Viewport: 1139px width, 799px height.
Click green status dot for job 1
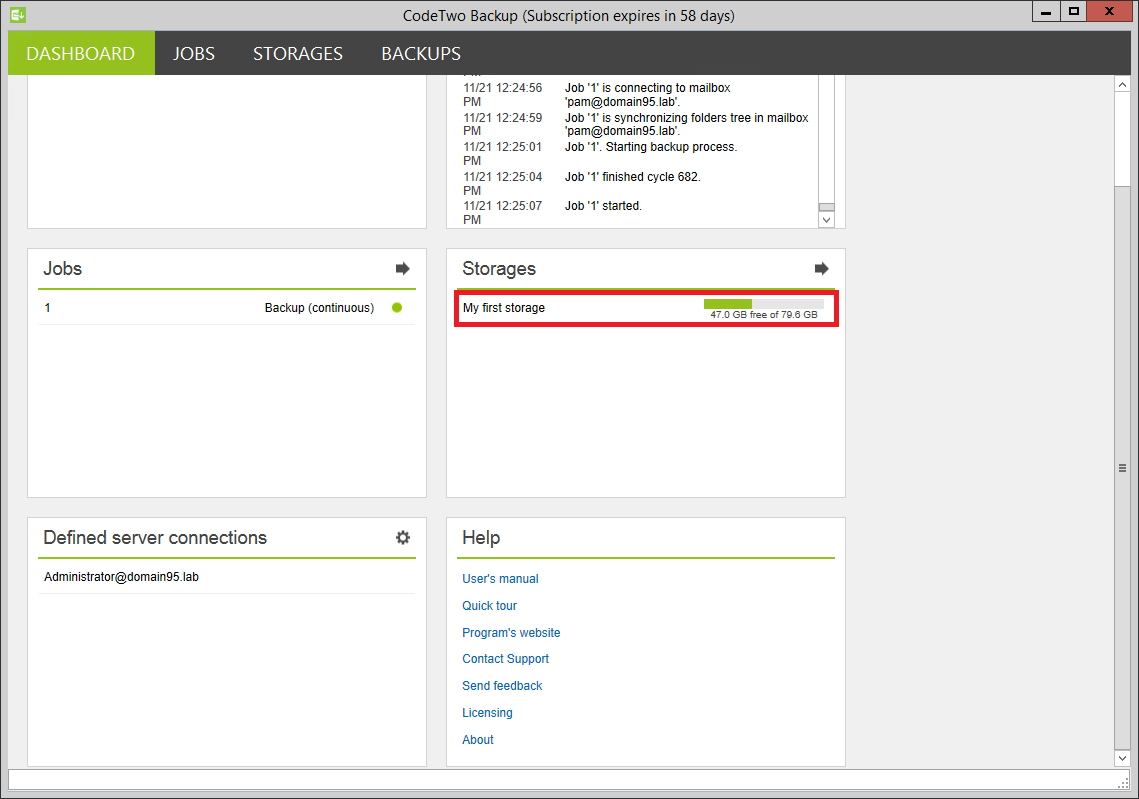tap(397, 308)
